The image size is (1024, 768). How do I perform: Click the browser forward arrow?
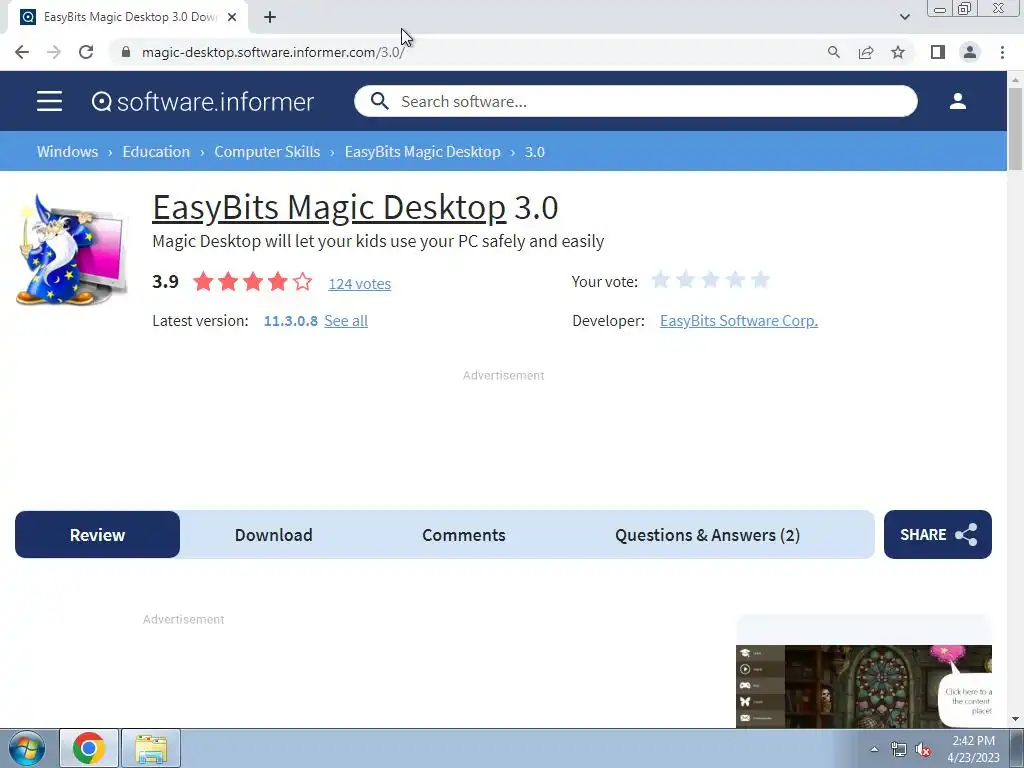(x=54, y=52)
